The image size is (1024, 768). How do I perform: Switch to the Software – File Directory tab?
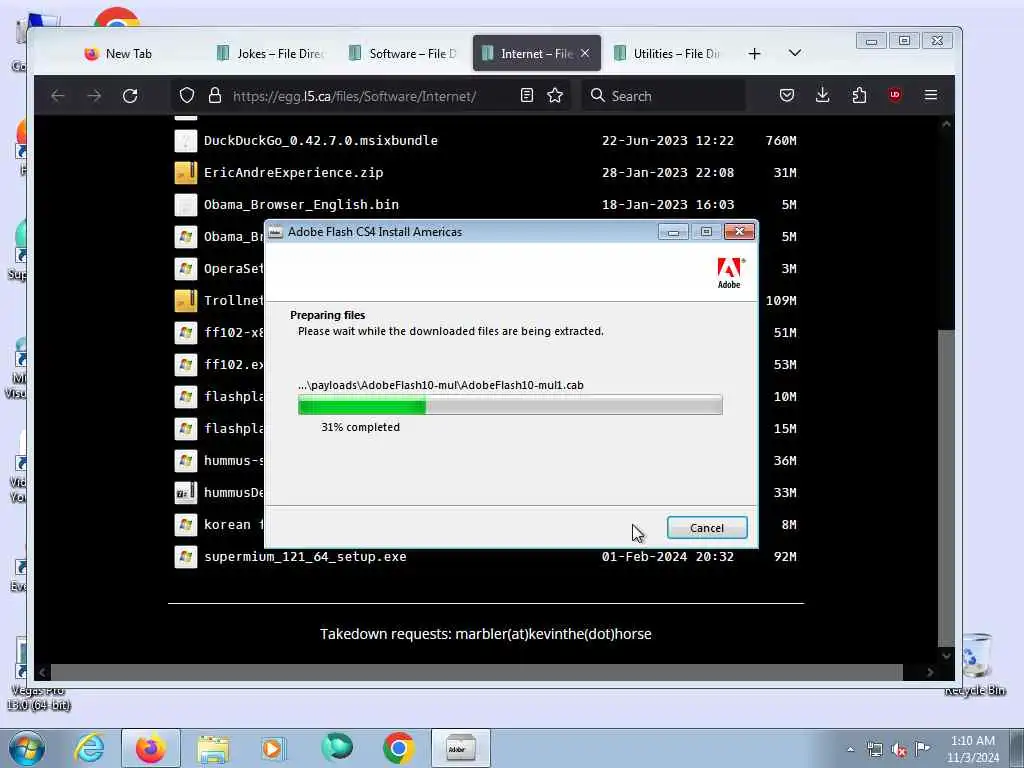coord(403,54)
